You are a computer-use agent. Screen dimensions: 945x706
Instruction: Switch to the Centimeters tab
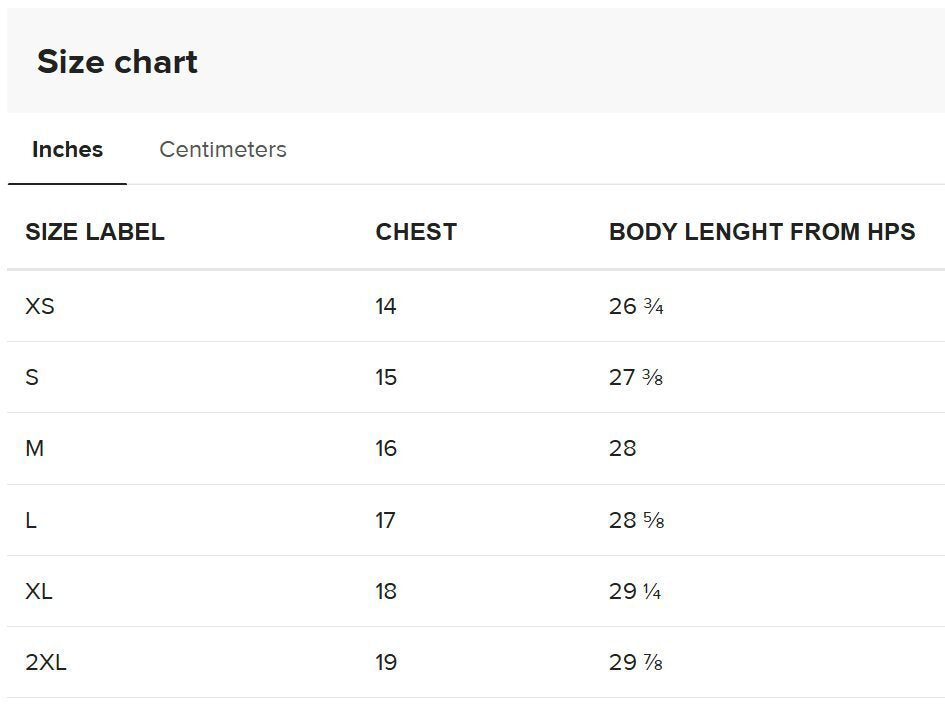pyautogui.click(x=222, y=150)
